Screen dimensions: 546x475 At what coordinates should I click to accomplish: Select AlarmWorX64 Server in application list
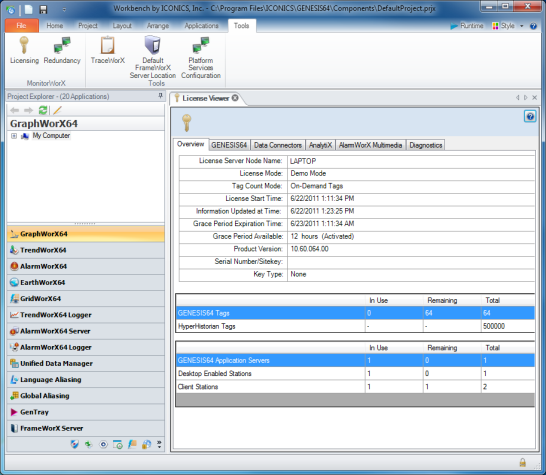[86, 331]
